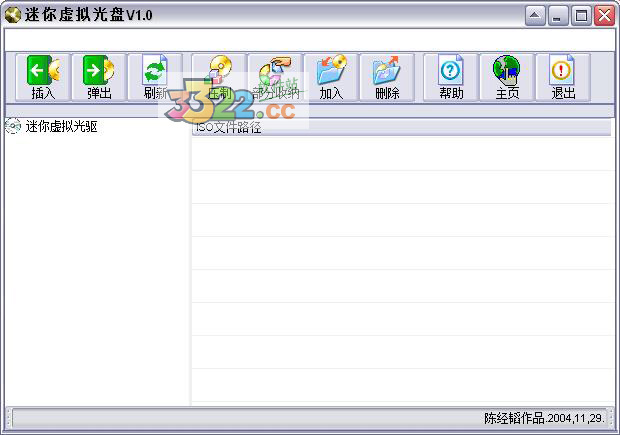Click the 加入 (Add) folder icon

coord(331,78)
